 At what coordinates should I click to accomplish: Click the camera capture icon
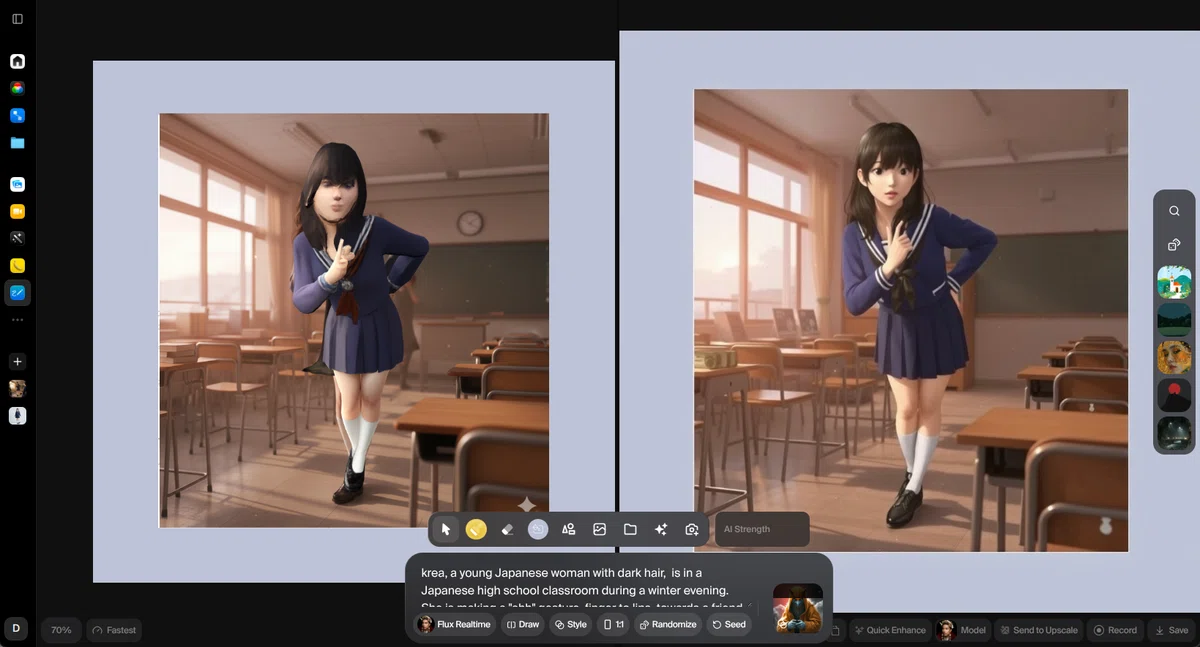[x=692, y=529]
